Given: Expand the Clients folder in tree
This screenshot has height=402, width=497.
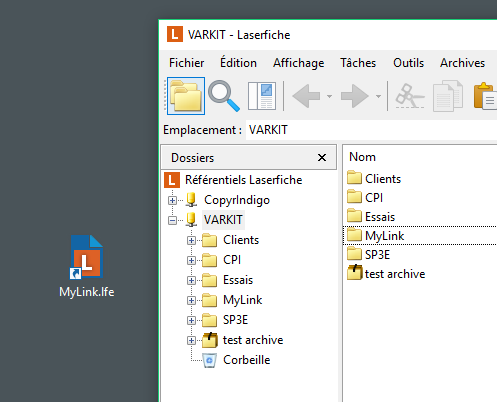Looking at the screenshot, I should pos(191,240).
